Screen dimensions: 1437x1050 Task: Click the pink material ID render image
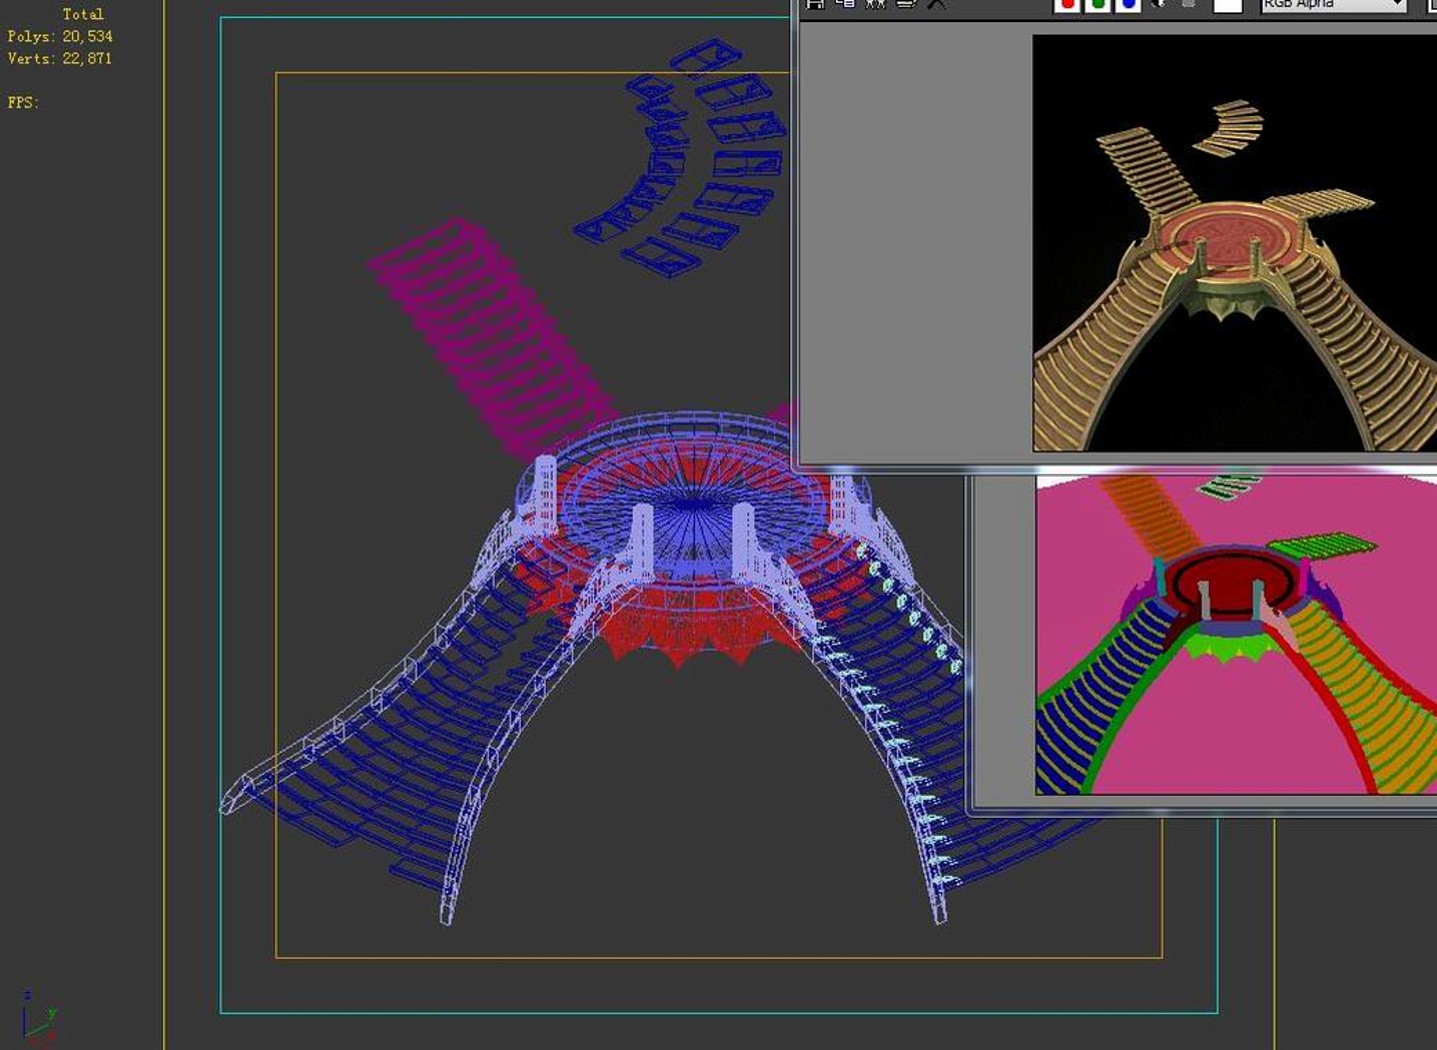pyautogui.click(x=1236, y=635)
